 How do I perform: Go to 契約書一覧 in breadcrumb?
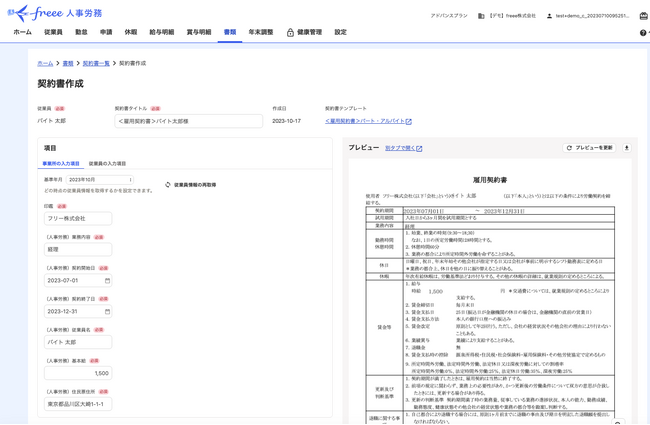coord(96,63)
